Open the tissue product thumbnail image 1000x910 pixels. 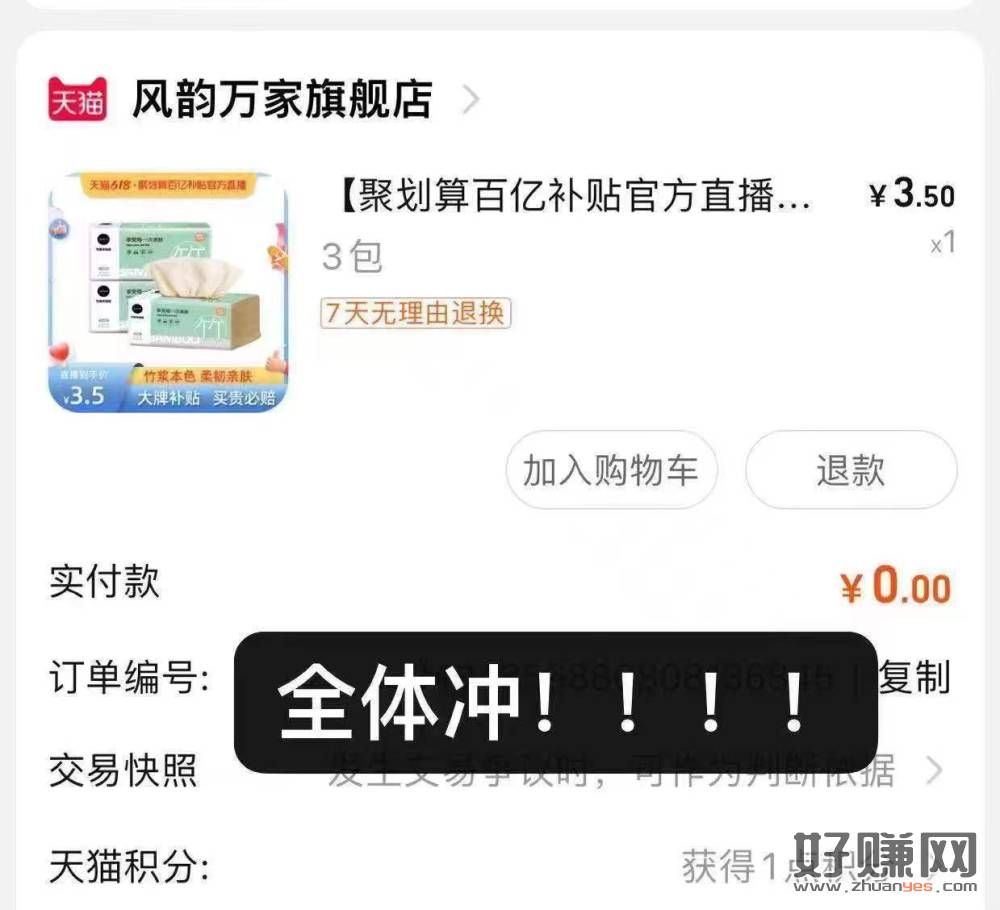point(168,292)
